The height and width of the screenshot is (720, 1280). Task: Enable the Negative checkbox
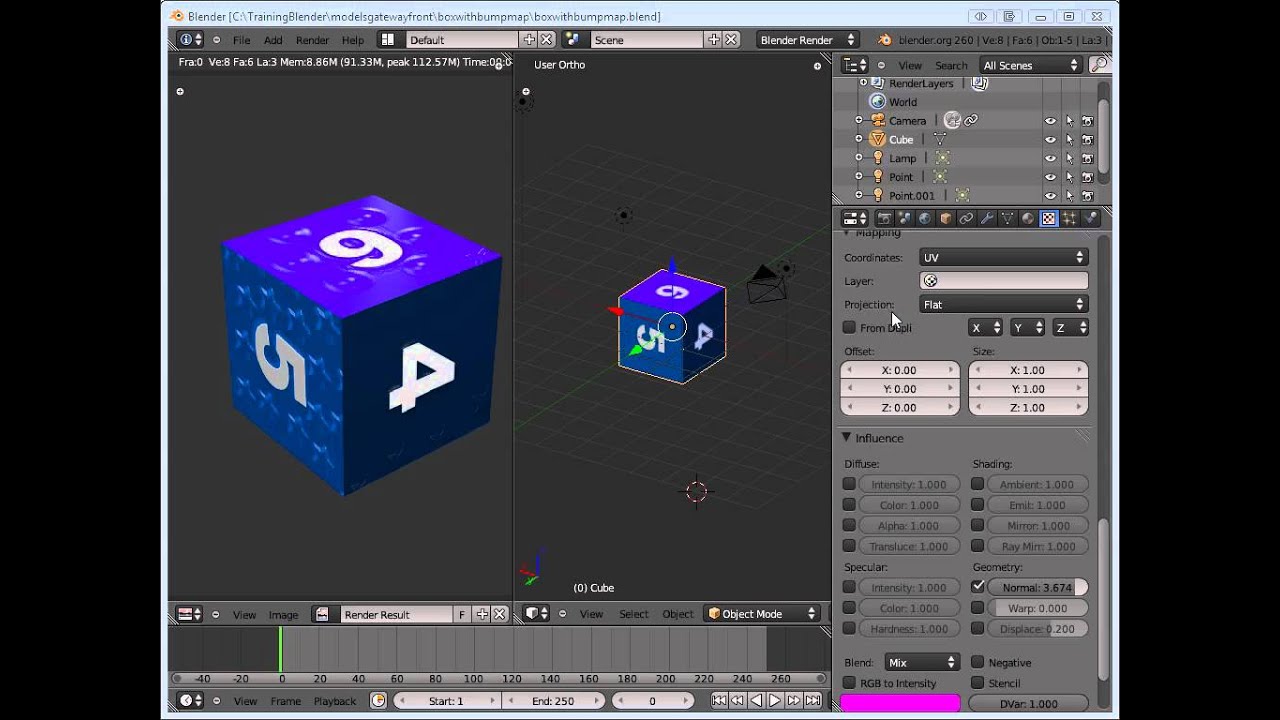(x=978, y=662)
